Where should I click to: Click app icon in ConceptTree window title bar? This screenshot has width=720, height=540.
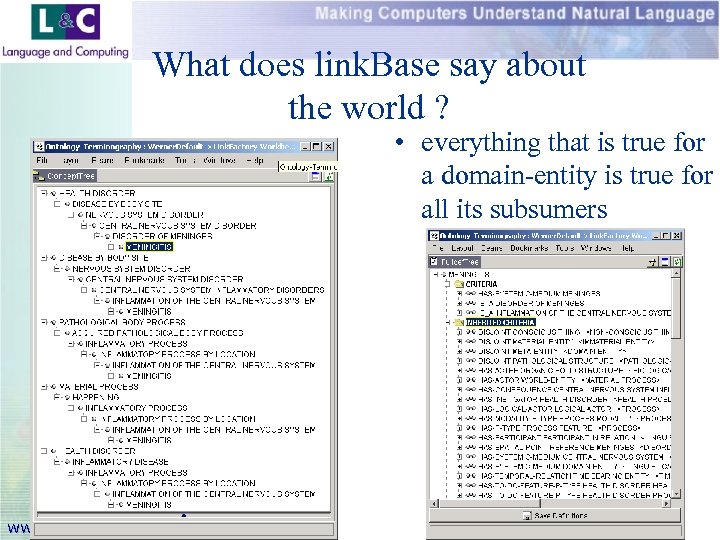point(39,147)
